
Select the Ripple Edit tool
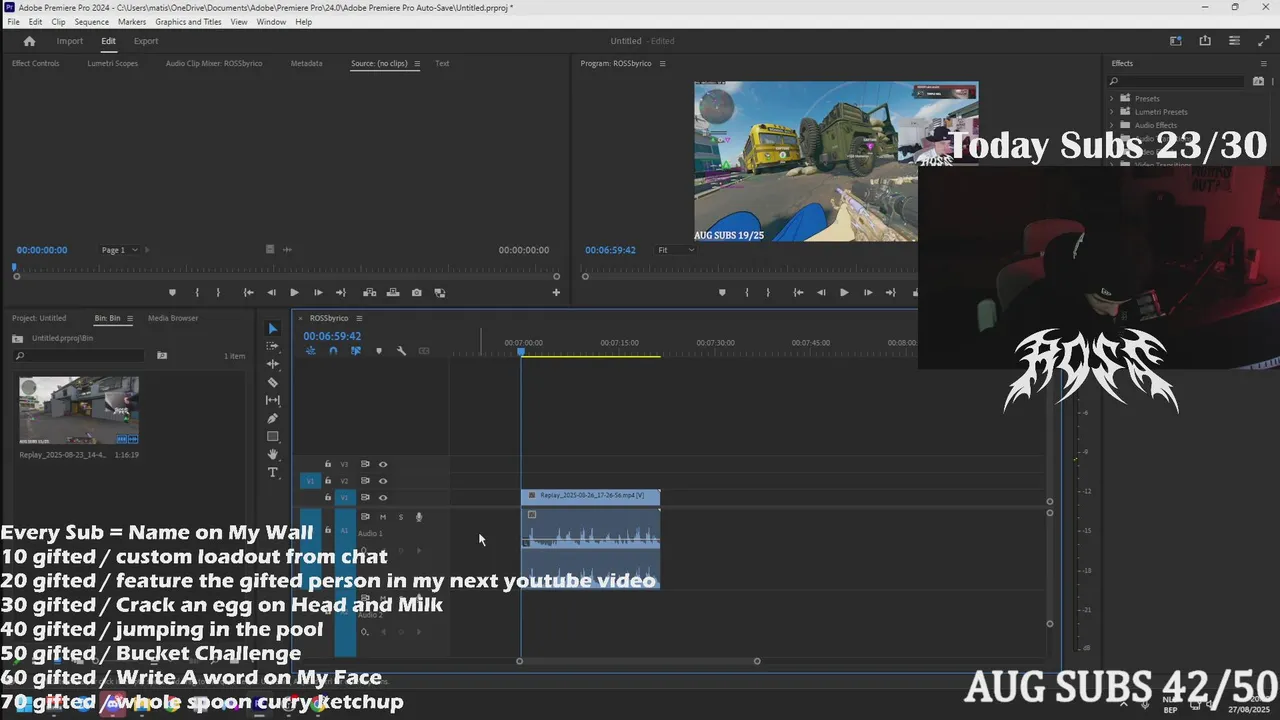click(x=272, y=364)
